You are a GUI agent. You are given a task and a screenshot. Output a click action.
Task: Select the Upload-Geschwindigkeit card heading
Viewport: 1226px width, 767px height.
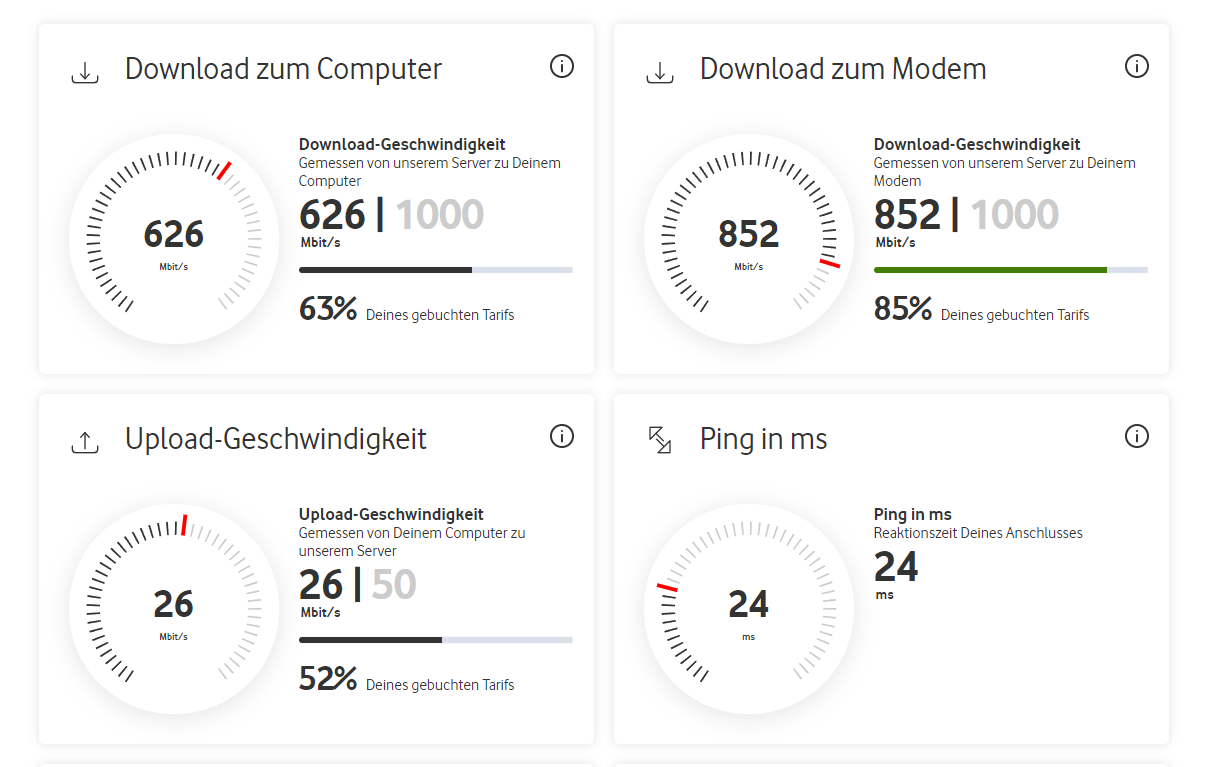point(276,439)
